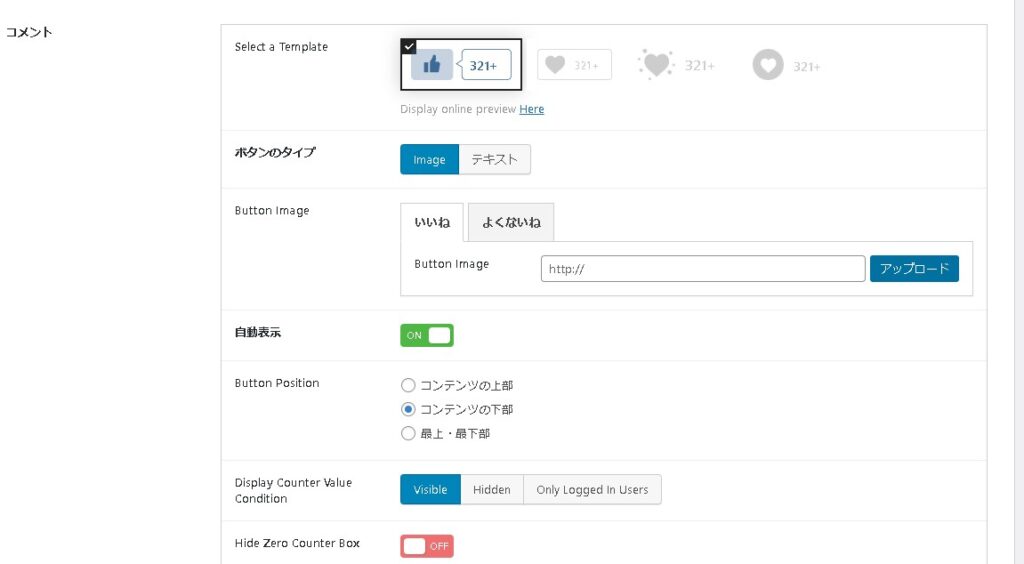Enable the Hide Zero Counter Box switch
This screenshot has width=1024, height=564.
click(x=427, y=546)
